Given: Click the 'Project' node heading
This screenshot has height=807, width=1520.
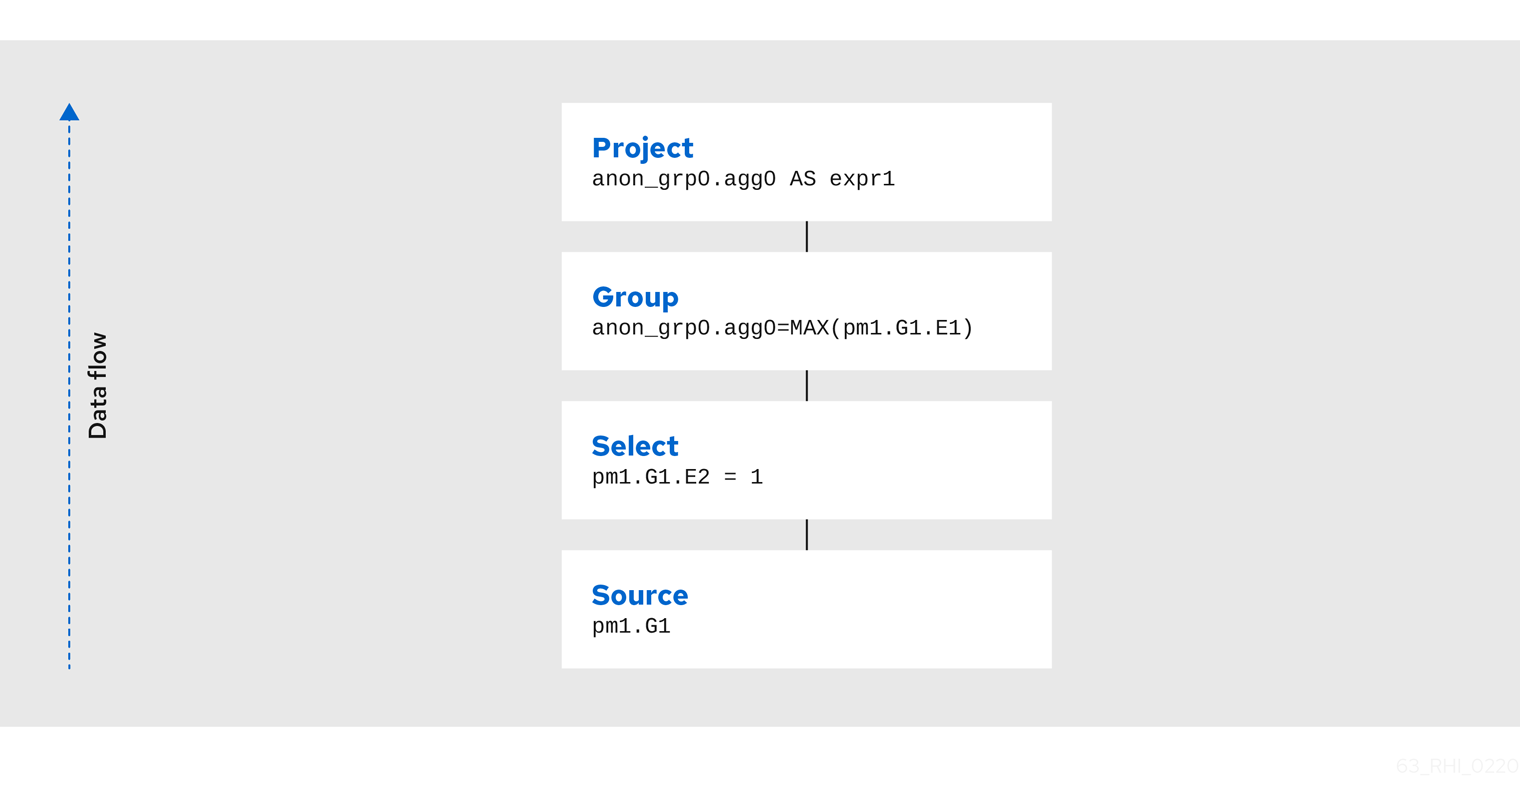Looking at the screenshot, I should click(x=642, y=148).
